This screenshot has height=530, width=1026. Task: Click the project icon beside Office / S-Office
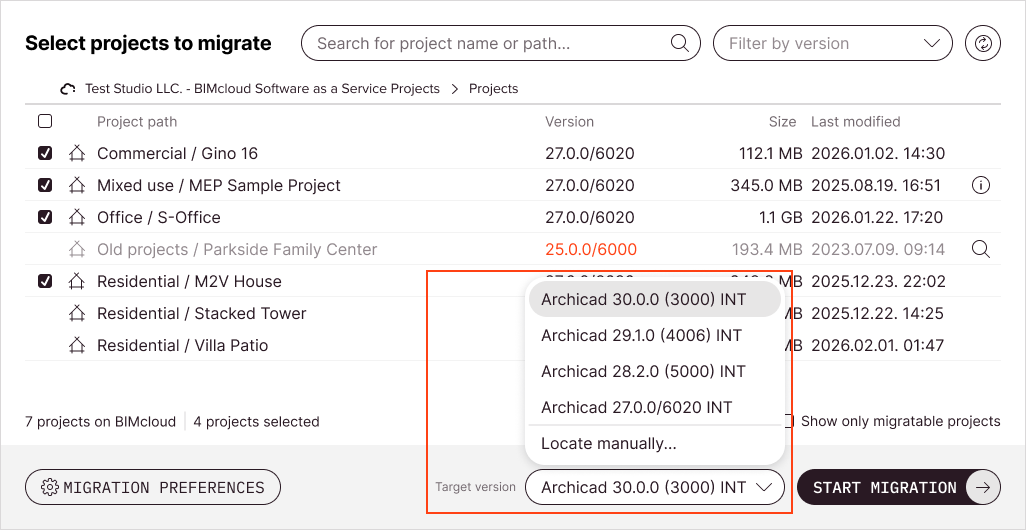click(x=77, y=217)
